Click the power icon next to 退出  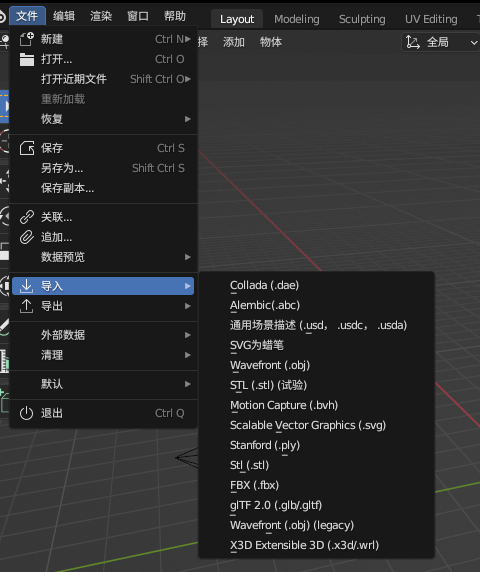click(x=27, y=413)
